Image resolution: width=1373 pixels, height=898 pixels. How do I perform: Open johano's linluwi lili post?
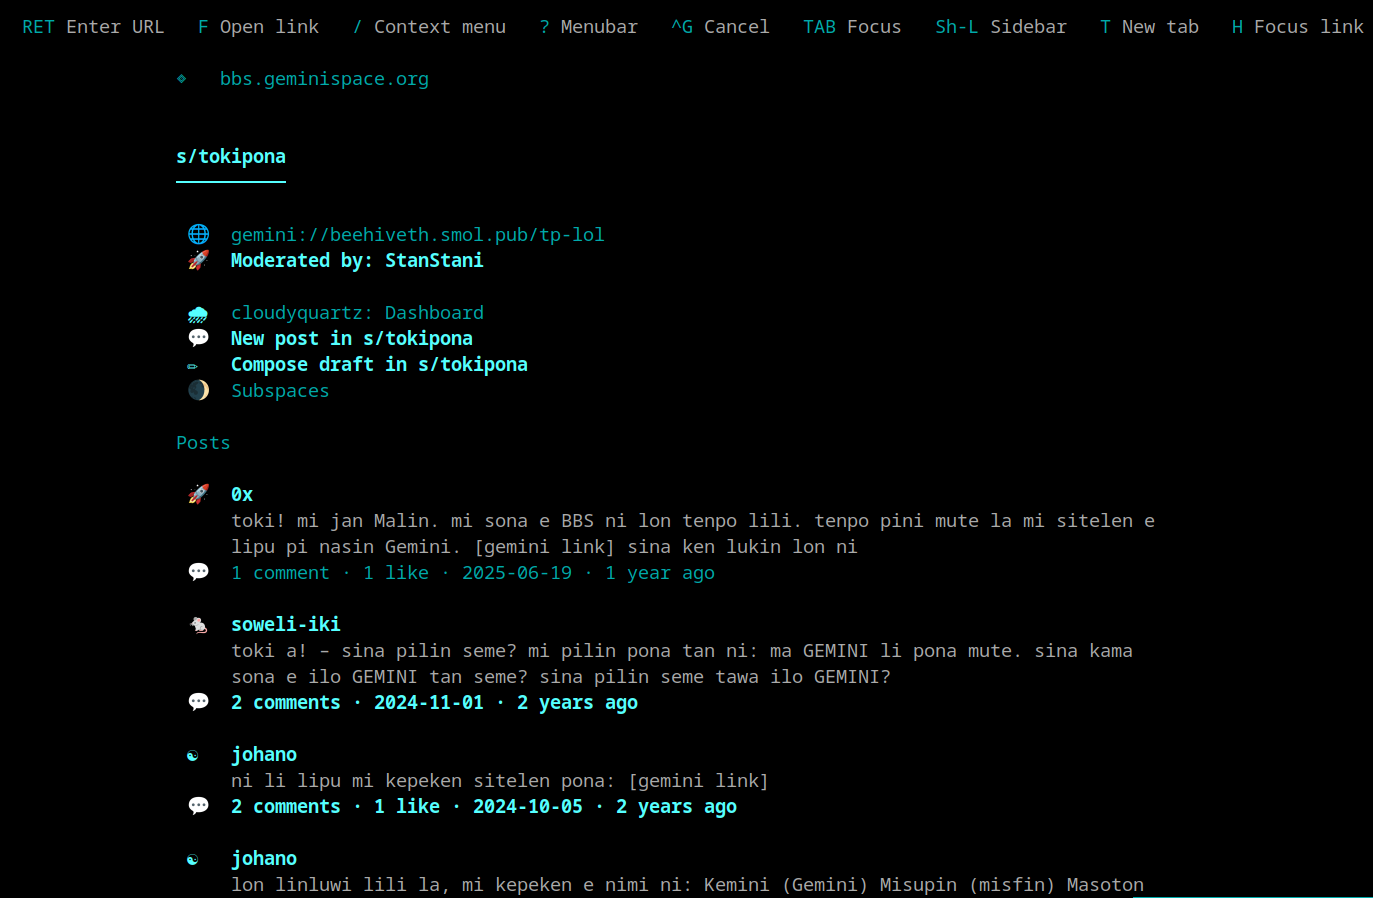coord(264,859)
